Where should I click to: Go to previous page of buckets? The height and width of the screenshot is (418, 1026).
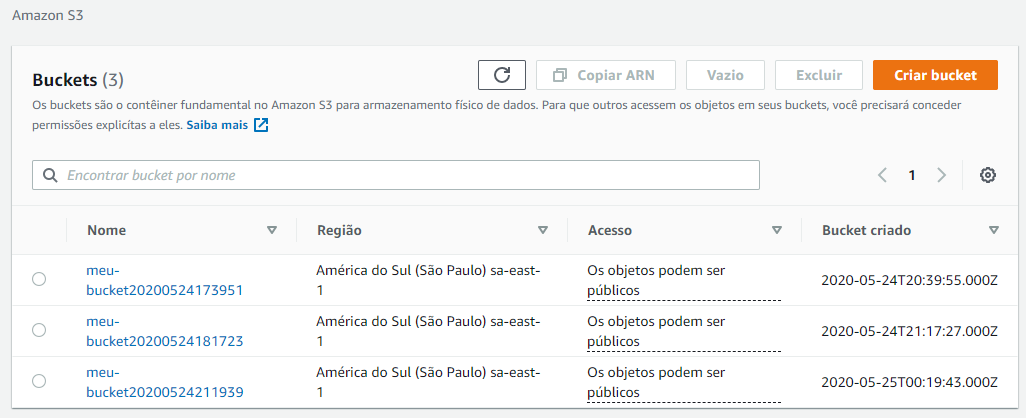click(x=882, y=175)
